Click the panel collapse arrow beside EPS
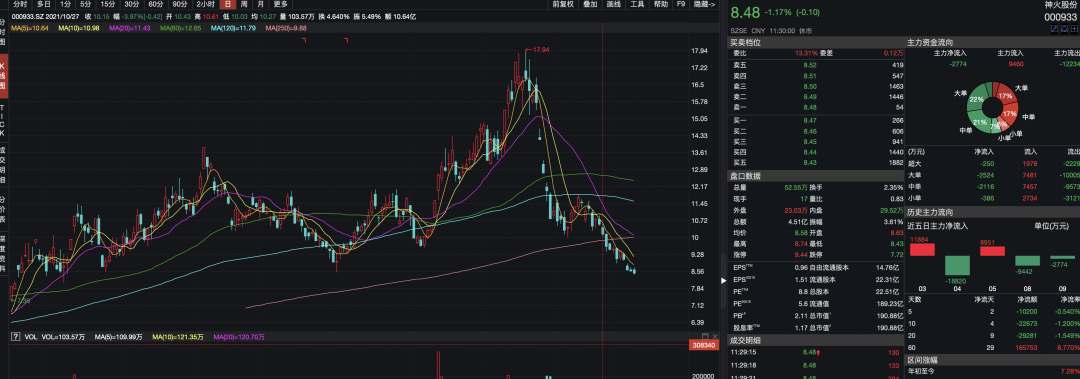 tap(723, 280)
